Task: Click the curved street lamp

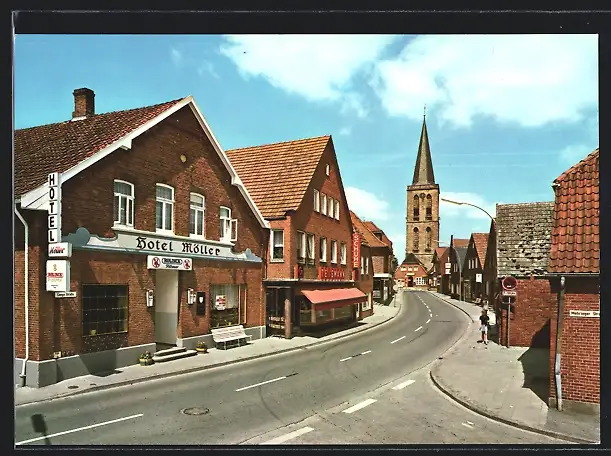Action: pos(469,206)
